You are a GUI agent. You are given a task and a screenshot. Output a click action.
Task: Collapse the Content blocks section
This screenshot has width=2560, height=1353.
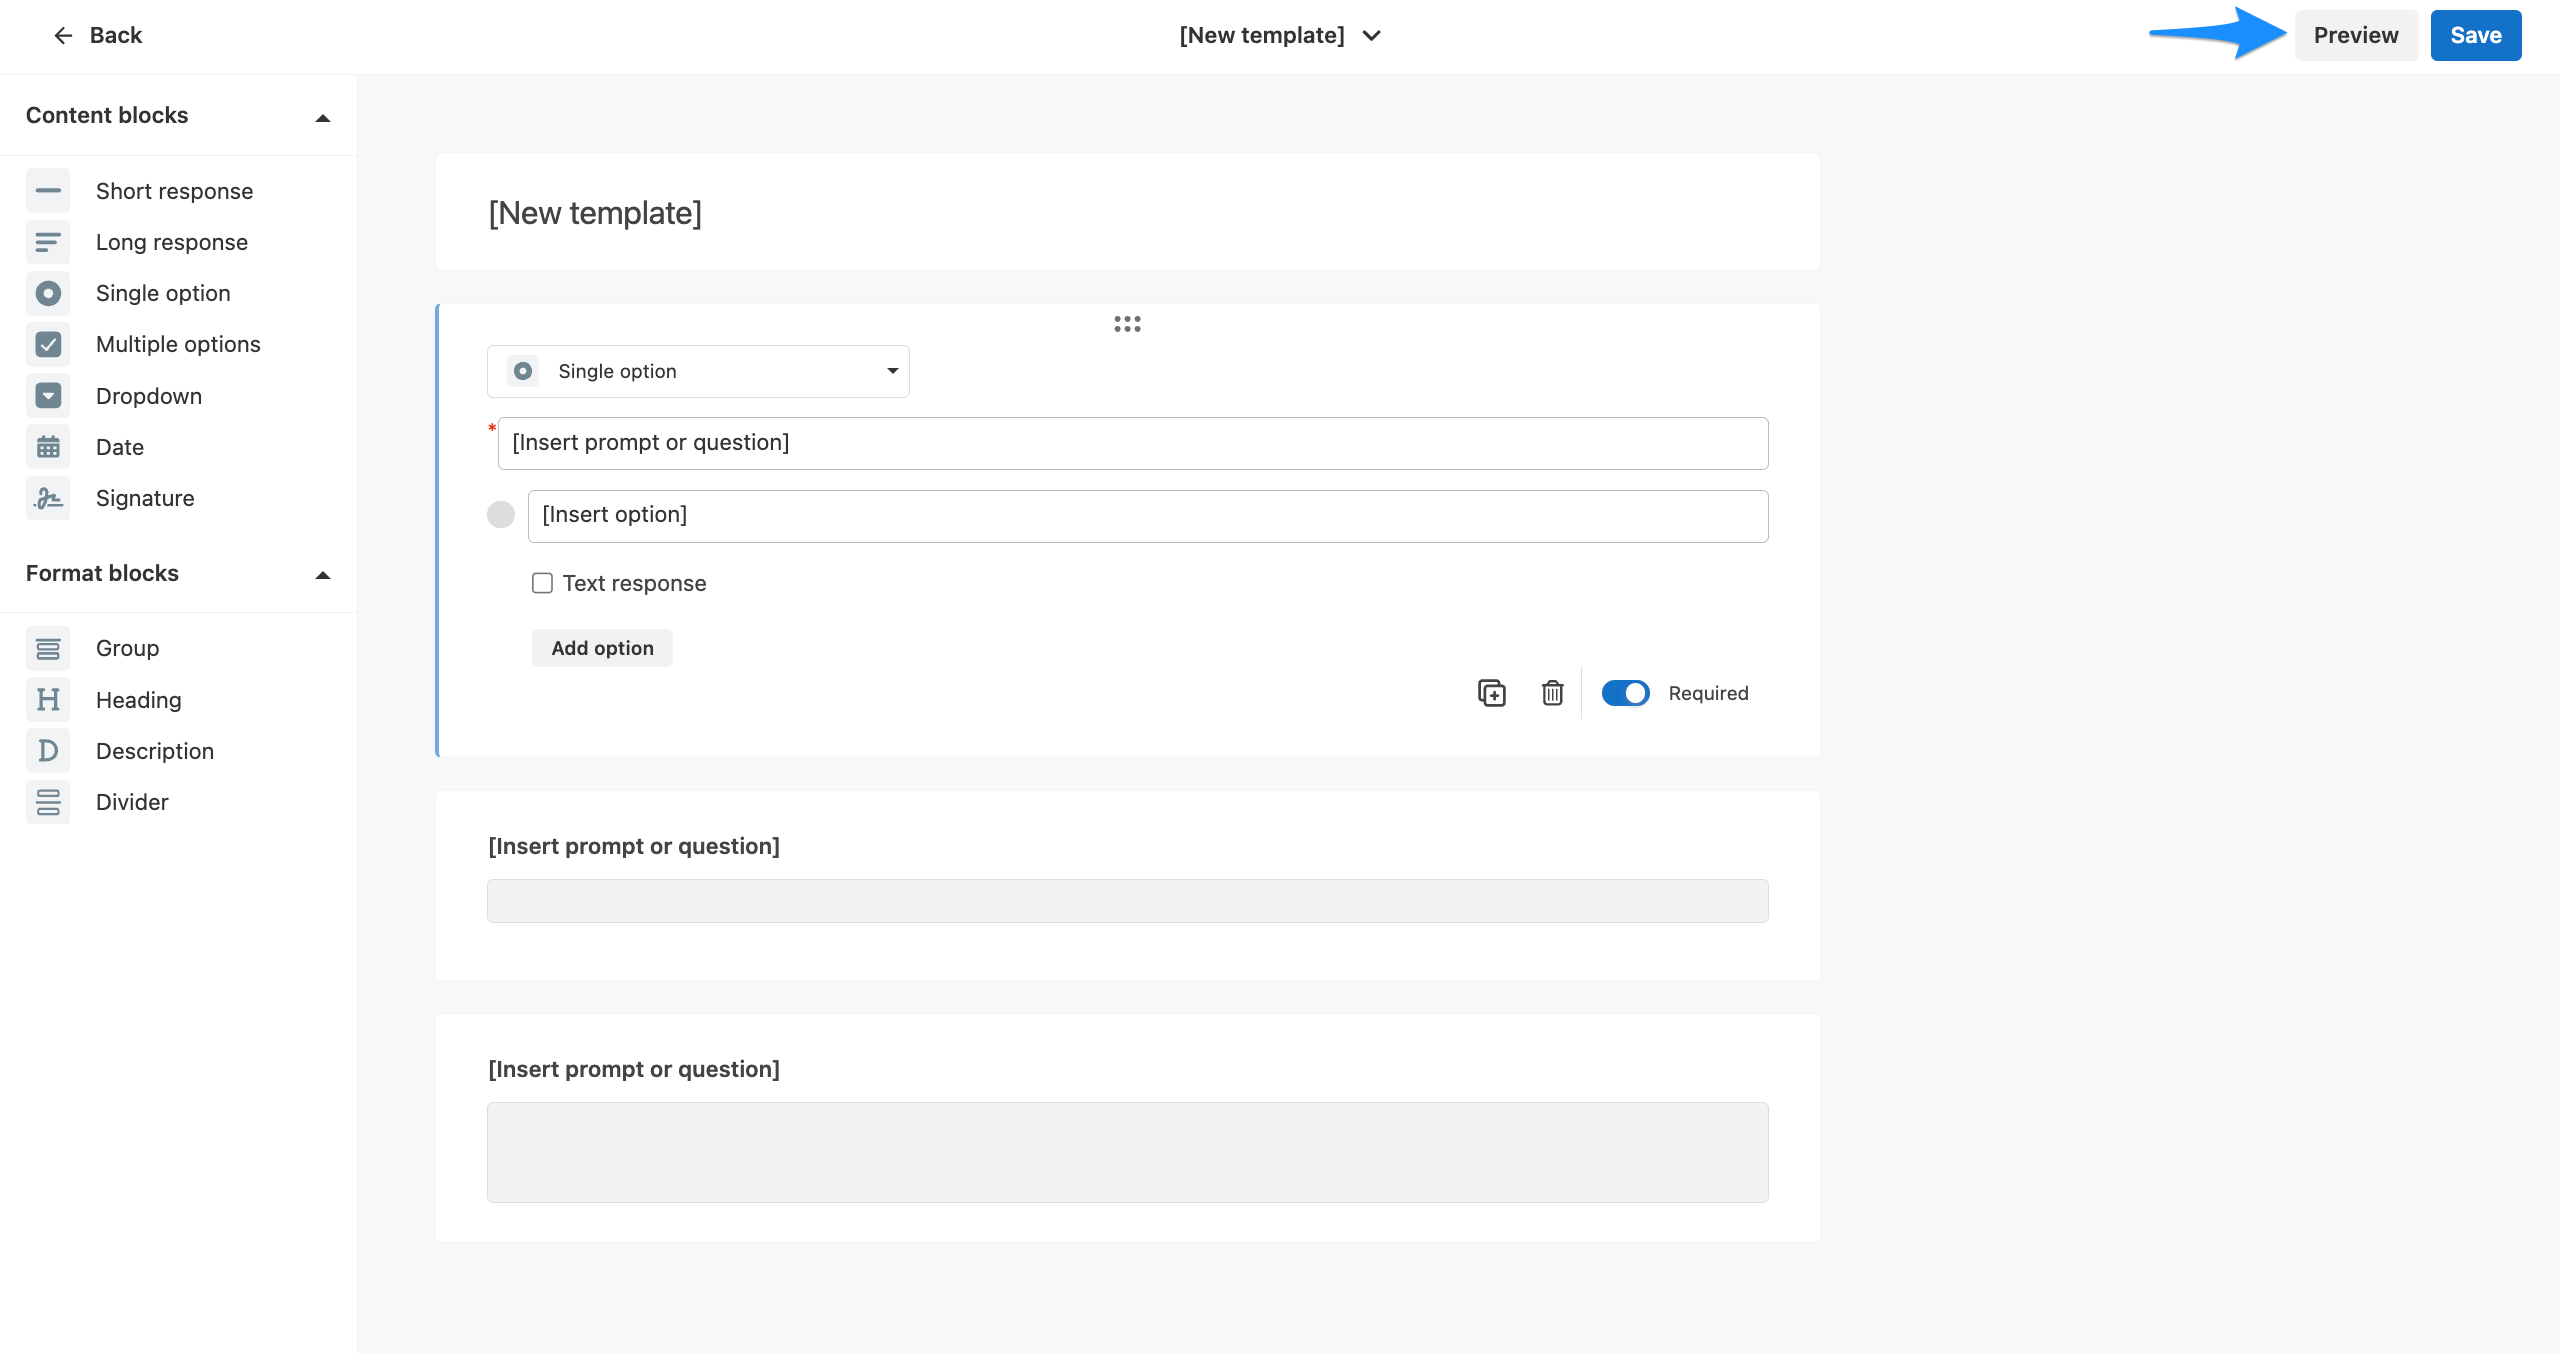(322, 118)
